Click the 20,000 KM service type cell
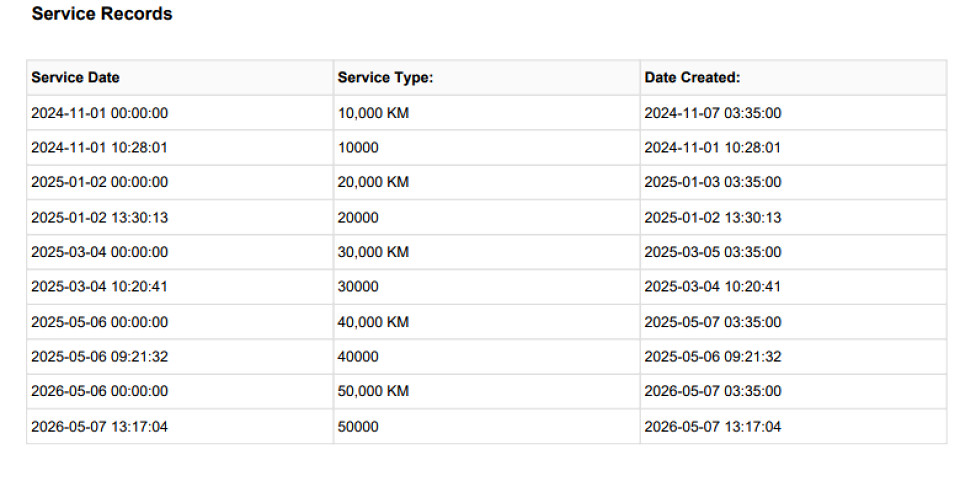Viewport: 960px width, 487px height. pyautogui.click(x=373, y=183)
